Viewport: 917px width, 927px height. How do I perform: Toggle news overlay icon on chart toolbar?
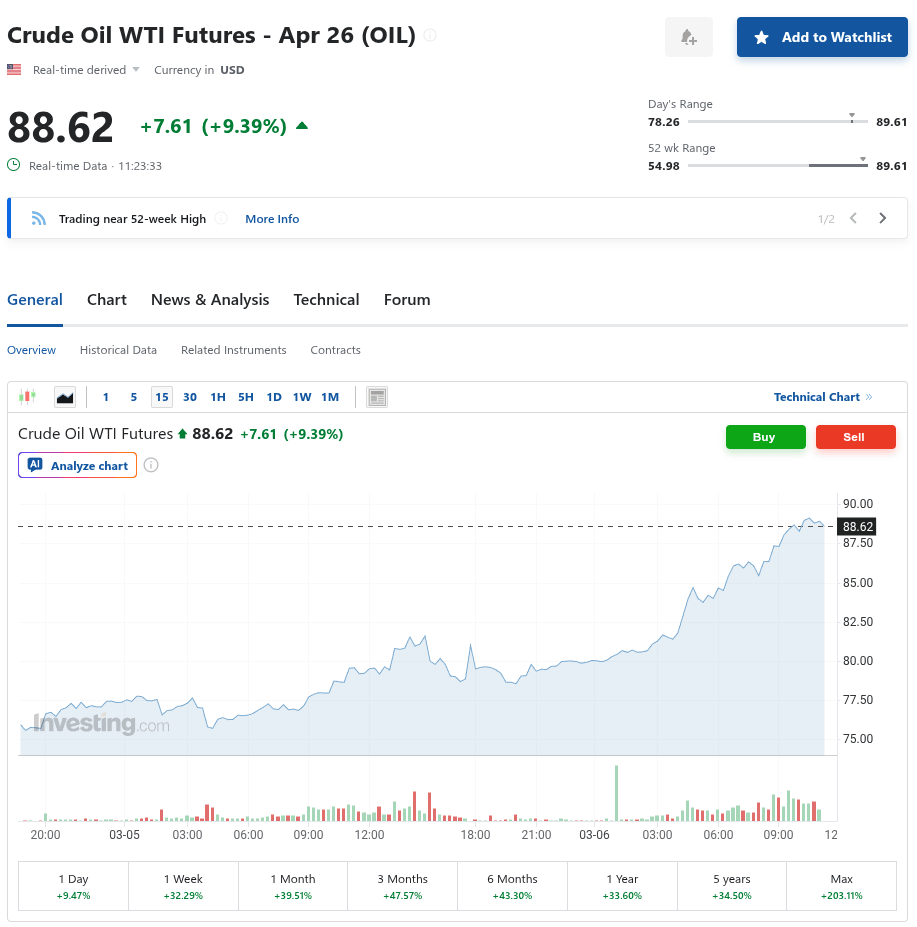tap(377, 397)
